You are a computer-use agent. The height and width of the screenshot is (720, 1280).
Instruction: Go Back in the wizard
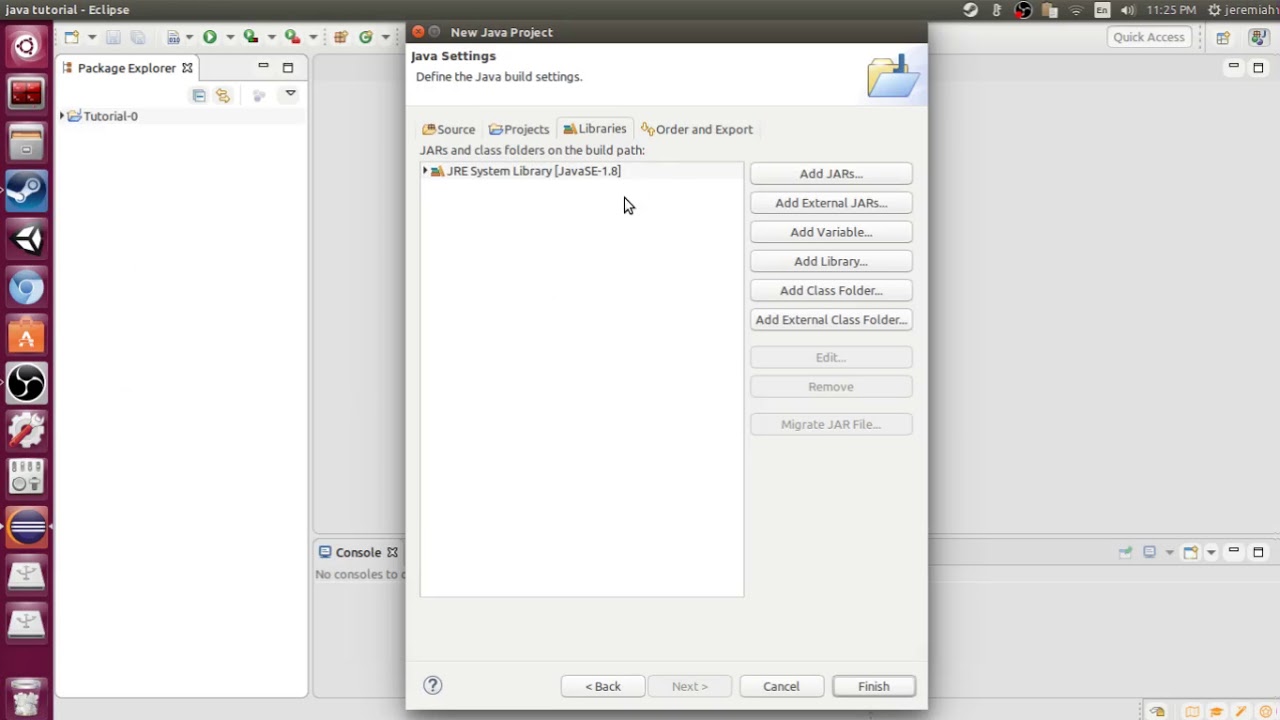point(603,686)
